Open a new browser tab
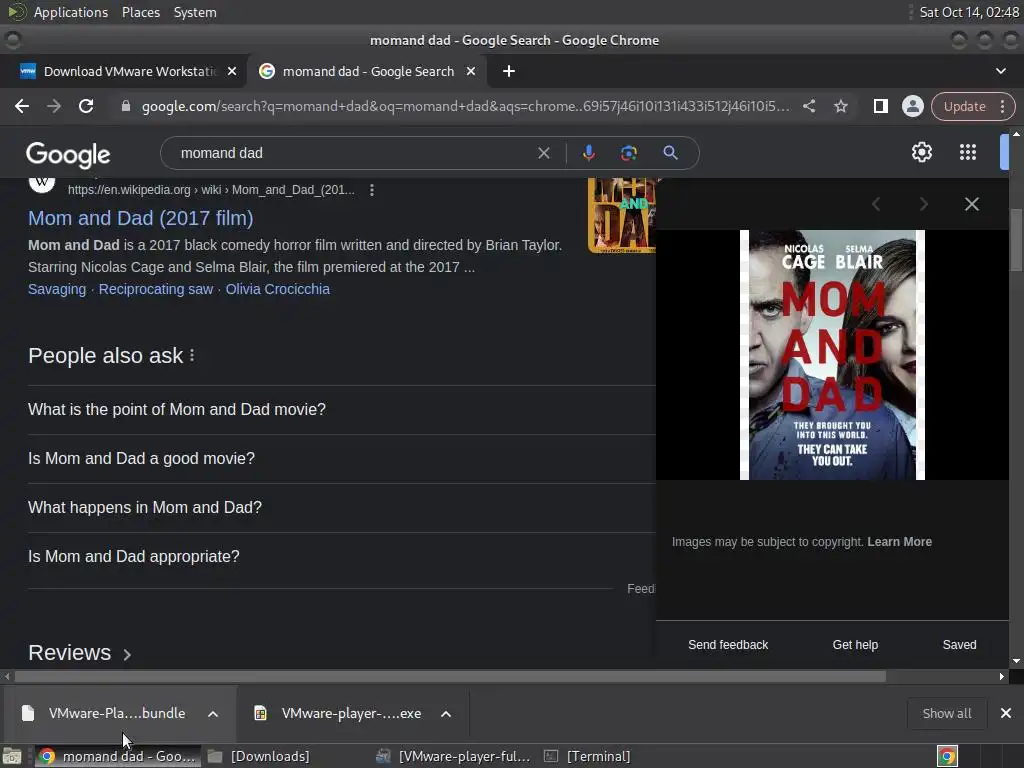 point(509,71)
